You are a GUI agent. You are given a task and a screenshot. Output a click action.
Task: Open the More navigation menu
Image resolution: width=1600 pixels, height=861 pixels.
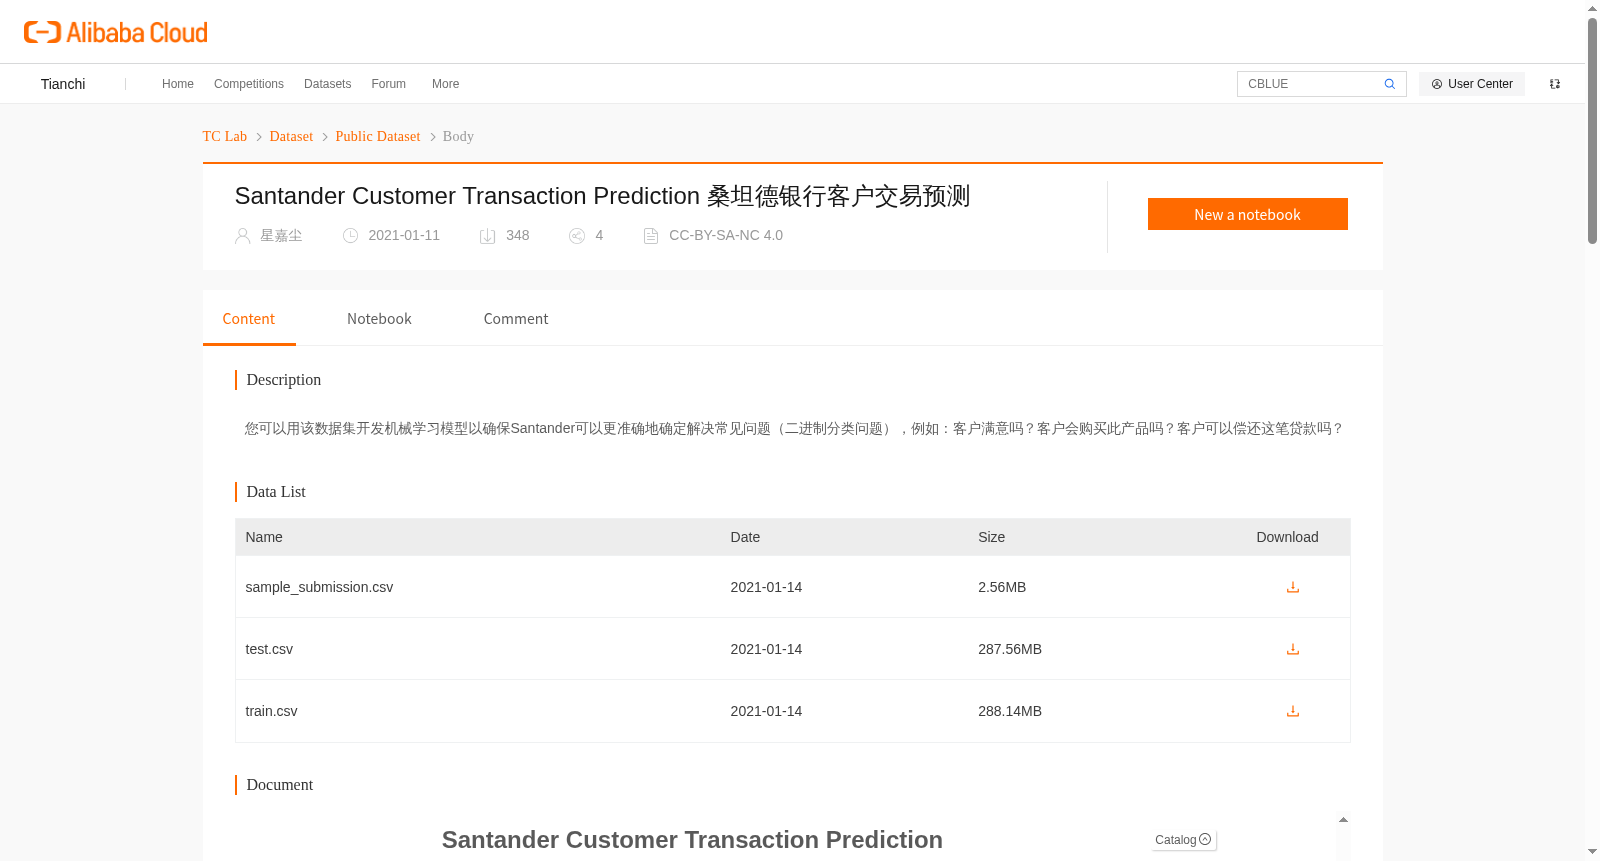[x=446, y=84]
